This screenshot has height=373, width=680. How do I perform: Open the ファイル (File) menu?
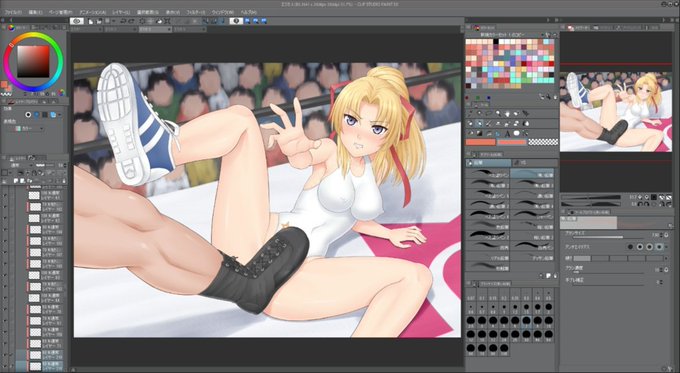tap(13, 12)
